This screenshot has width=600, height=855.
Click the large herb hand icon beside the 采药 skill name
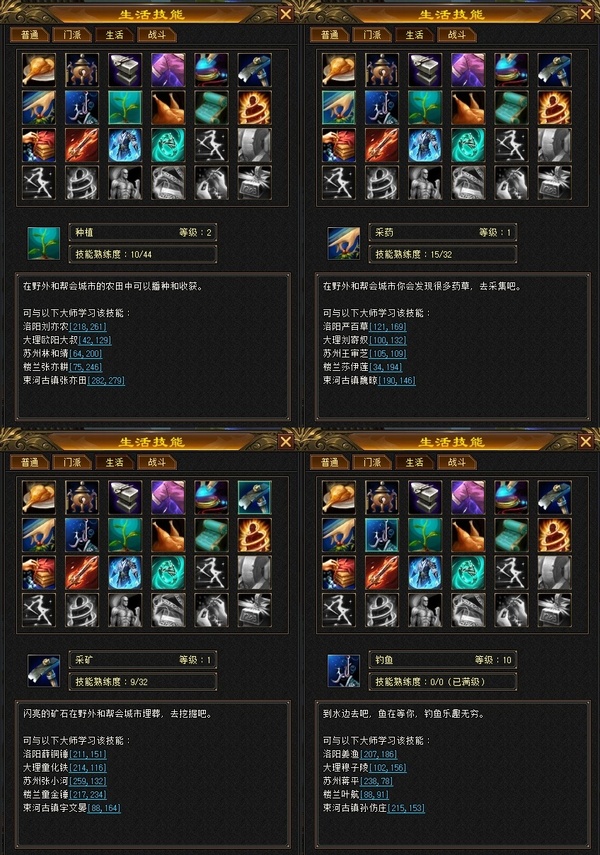click(x=344, y=243)
